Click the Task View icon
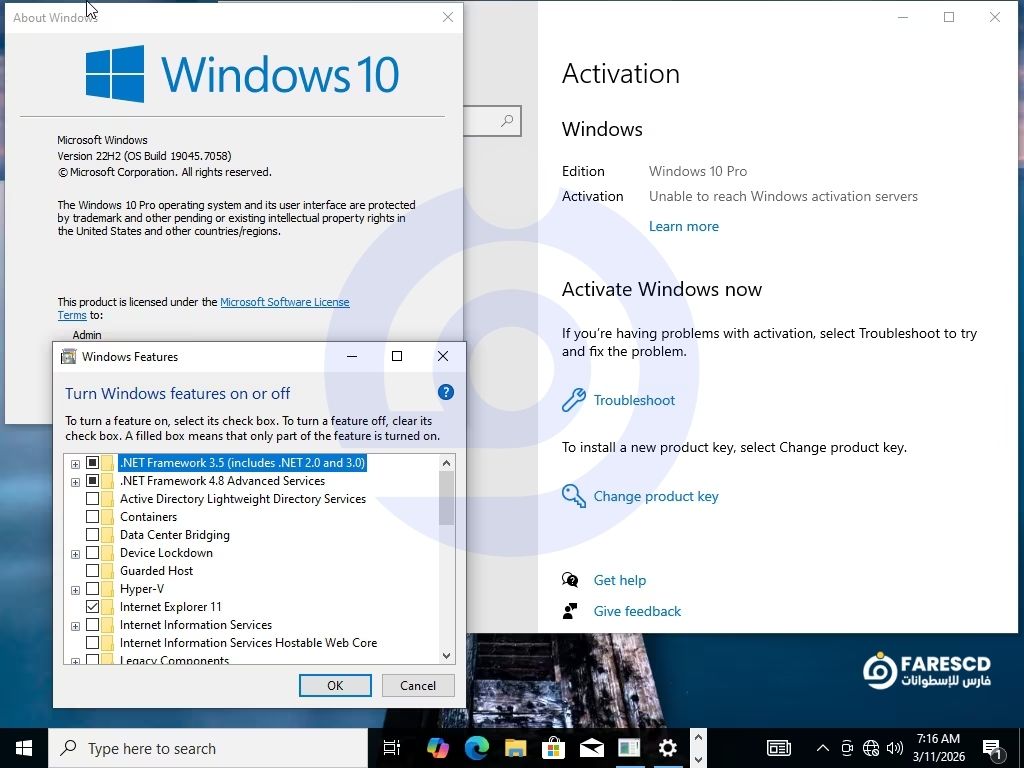The height and width of the screenshot is (768, 1024). (392, 748)
